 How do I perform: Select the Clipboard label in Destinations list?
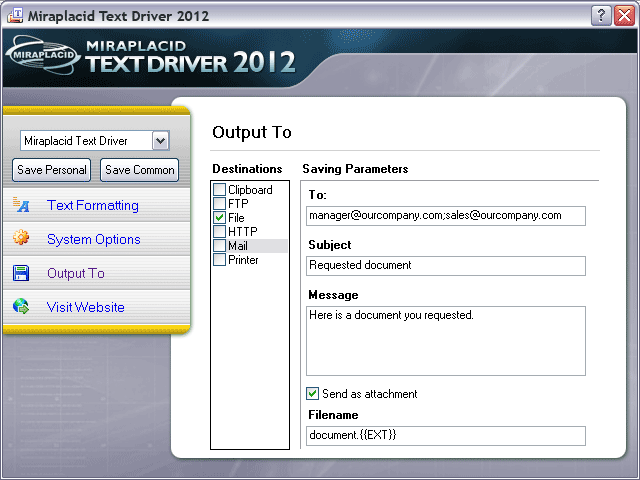point(250,190)
